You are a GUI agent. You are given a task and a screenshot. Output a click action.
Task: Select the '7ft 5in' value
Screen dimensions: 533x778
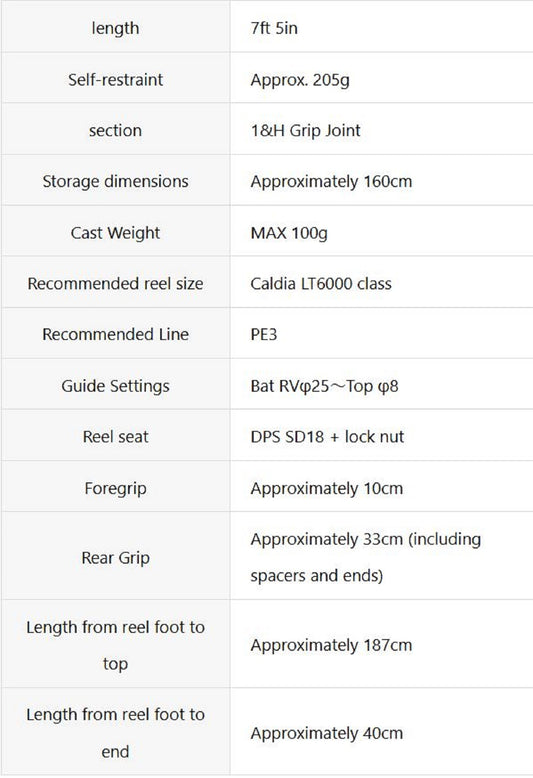[x=274, y=28]
